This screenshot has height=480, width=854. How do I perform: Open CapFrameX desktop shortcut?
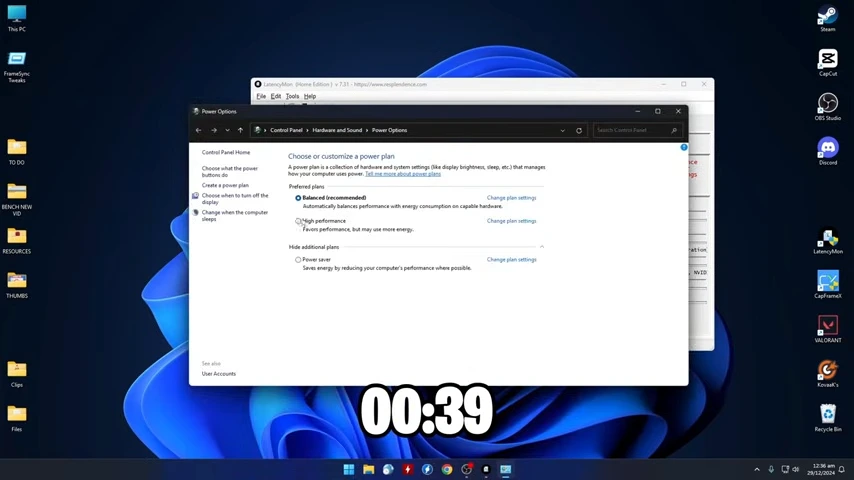point(827,285)
